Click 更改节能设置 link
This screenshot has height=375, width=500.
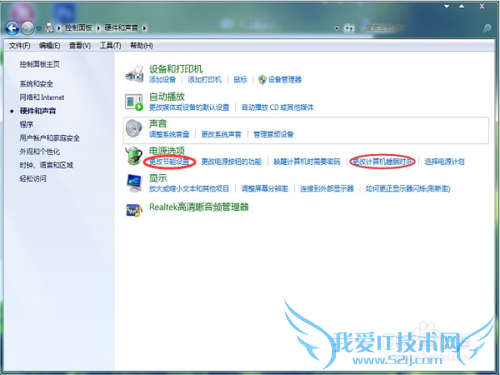tap(169, 162)
